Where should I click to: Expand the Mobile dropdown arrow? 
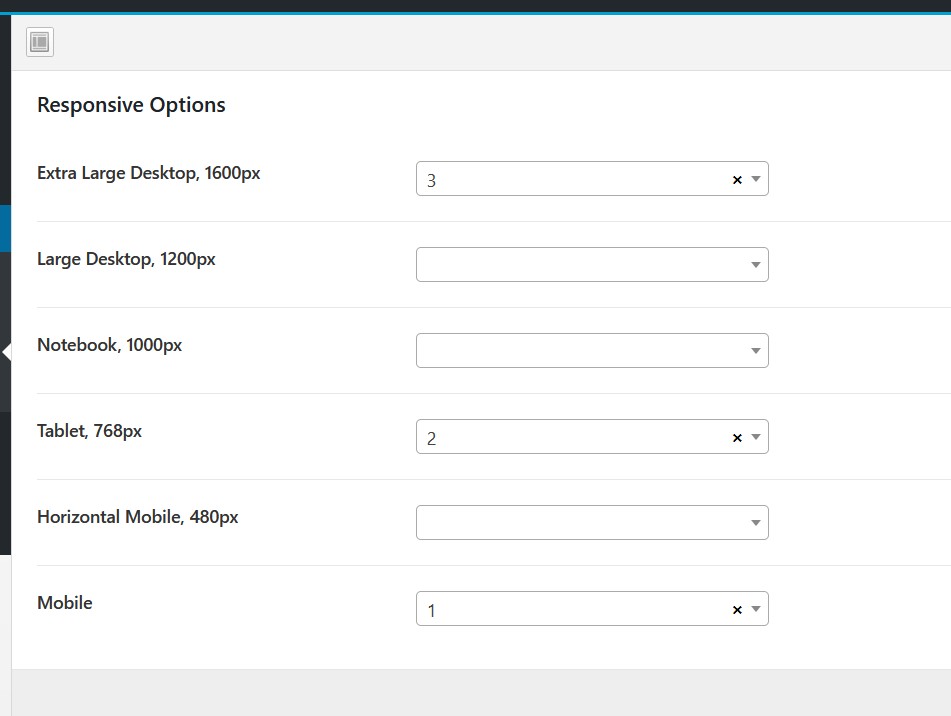click(x=756, y=609)
